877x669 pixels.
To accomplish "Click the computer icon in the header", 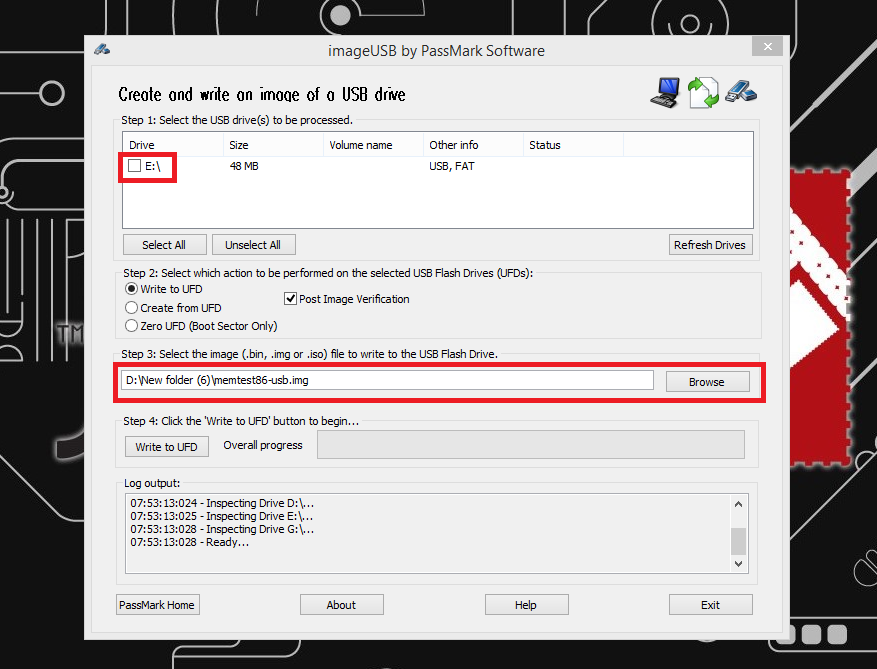I will click(x=665, y=92).
